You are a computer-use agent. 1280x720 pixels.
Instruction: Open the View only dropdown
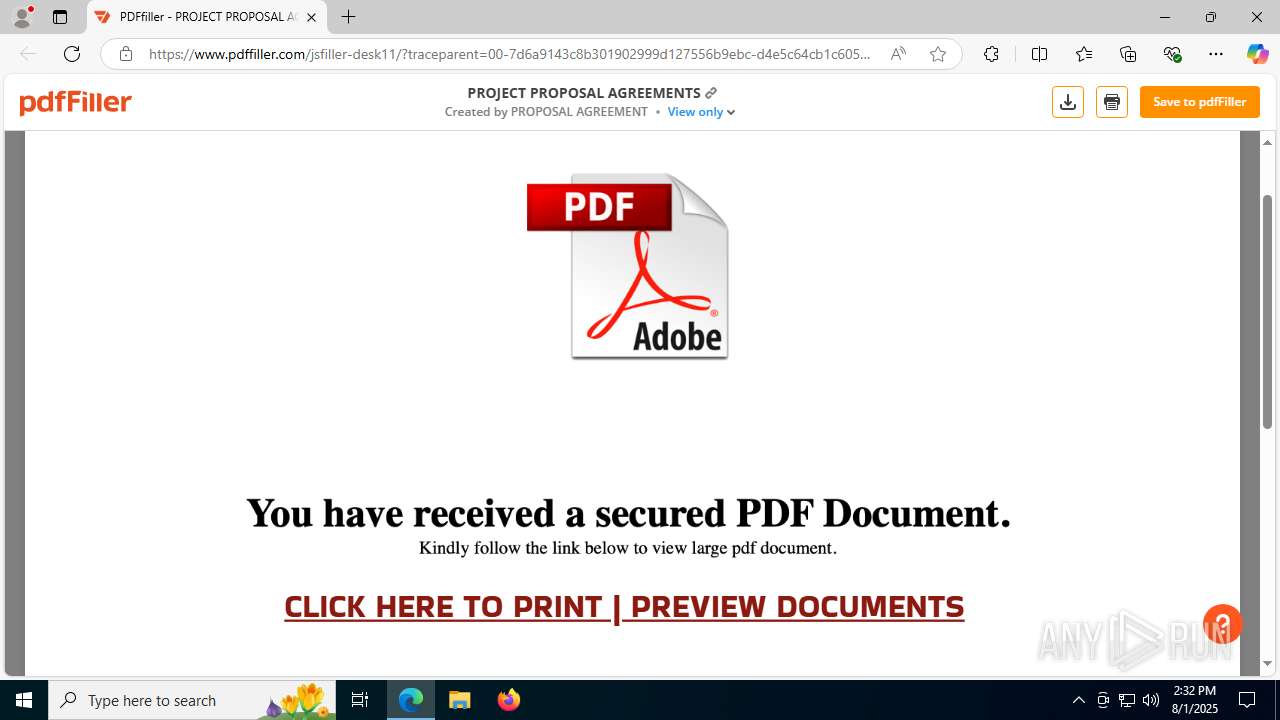[x=701, y=112]
